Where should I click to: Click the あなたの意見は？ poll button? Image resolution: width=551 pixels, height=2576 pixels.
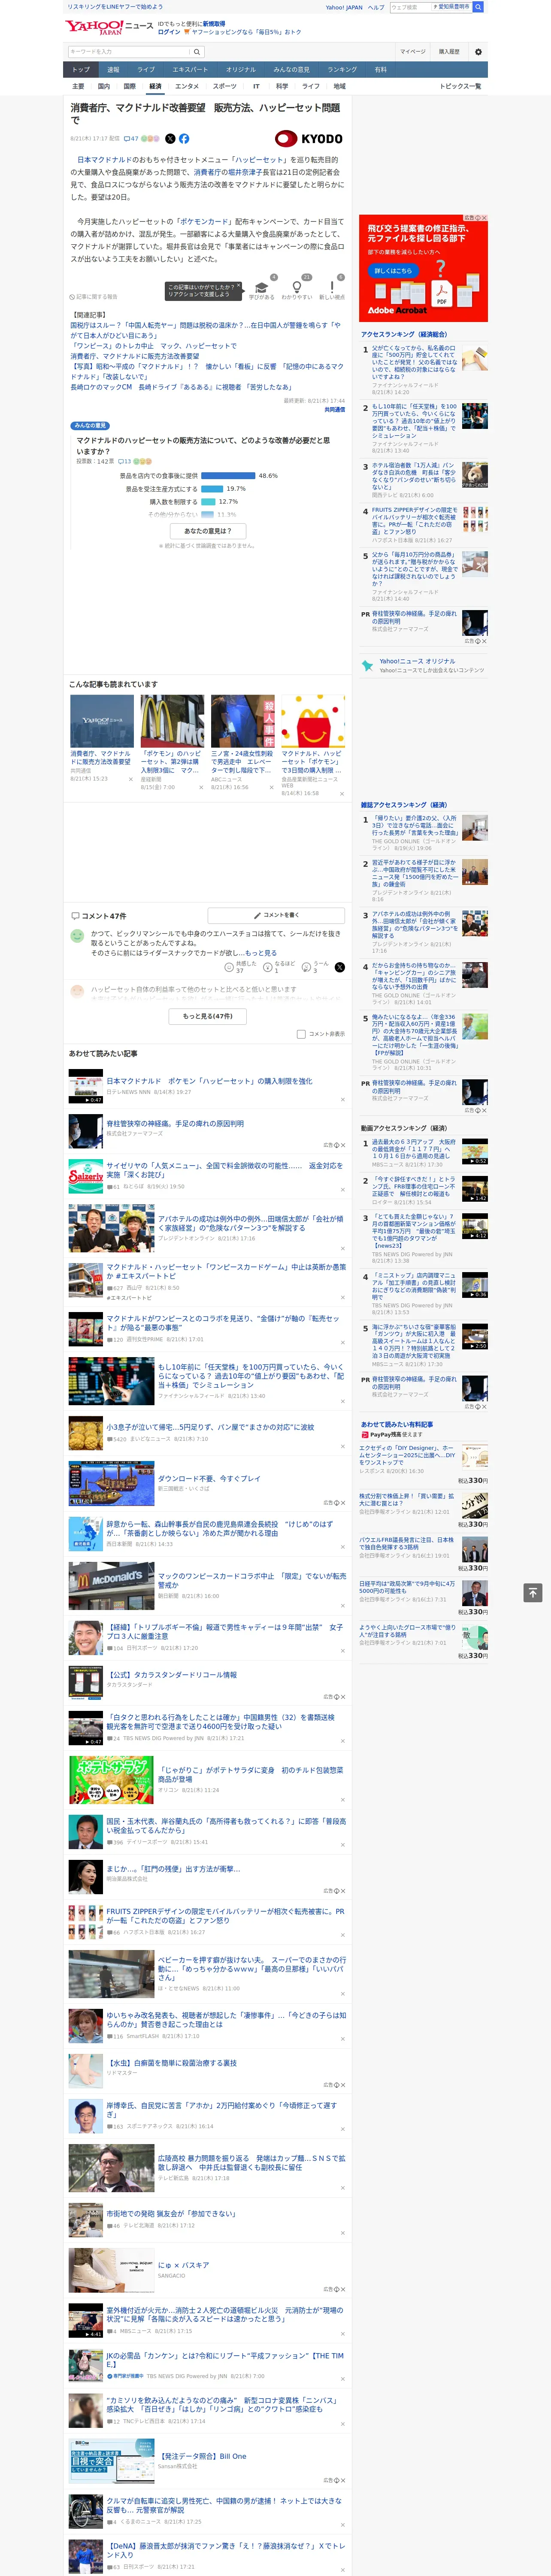(x=208, y=531)
